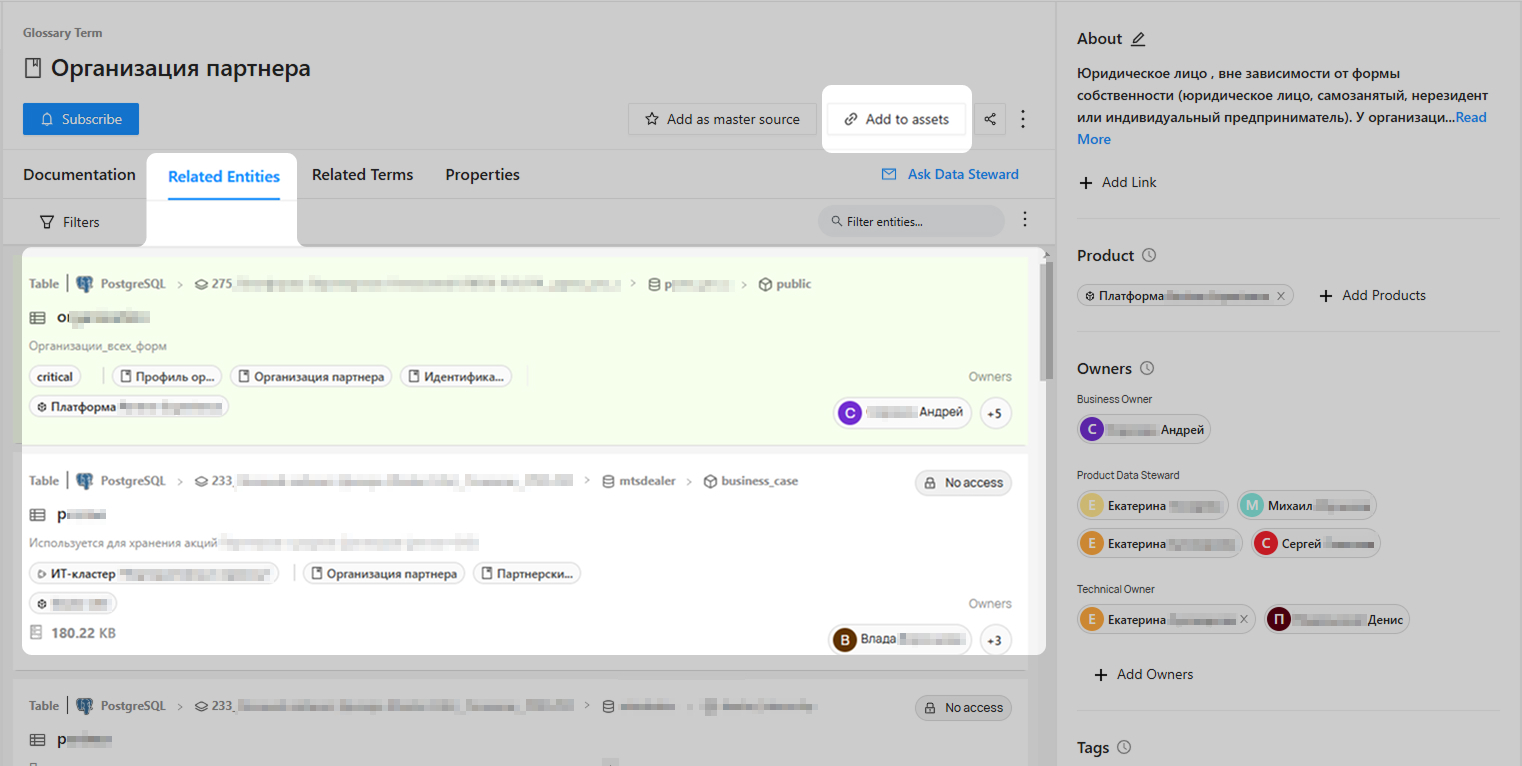Click the clock history icon next to Owners
The height and width of the screenshot is (766, 1522).
[1147, 369]
